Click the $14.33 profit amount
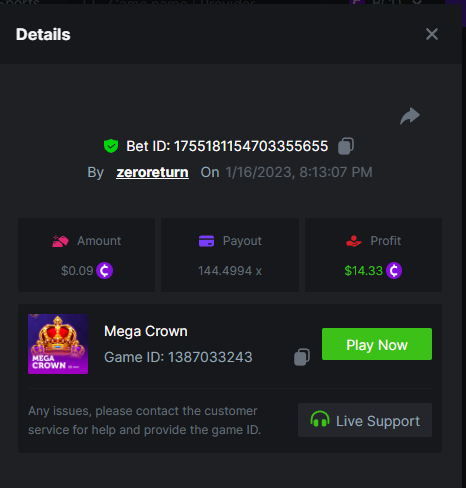 coord(363,271)
